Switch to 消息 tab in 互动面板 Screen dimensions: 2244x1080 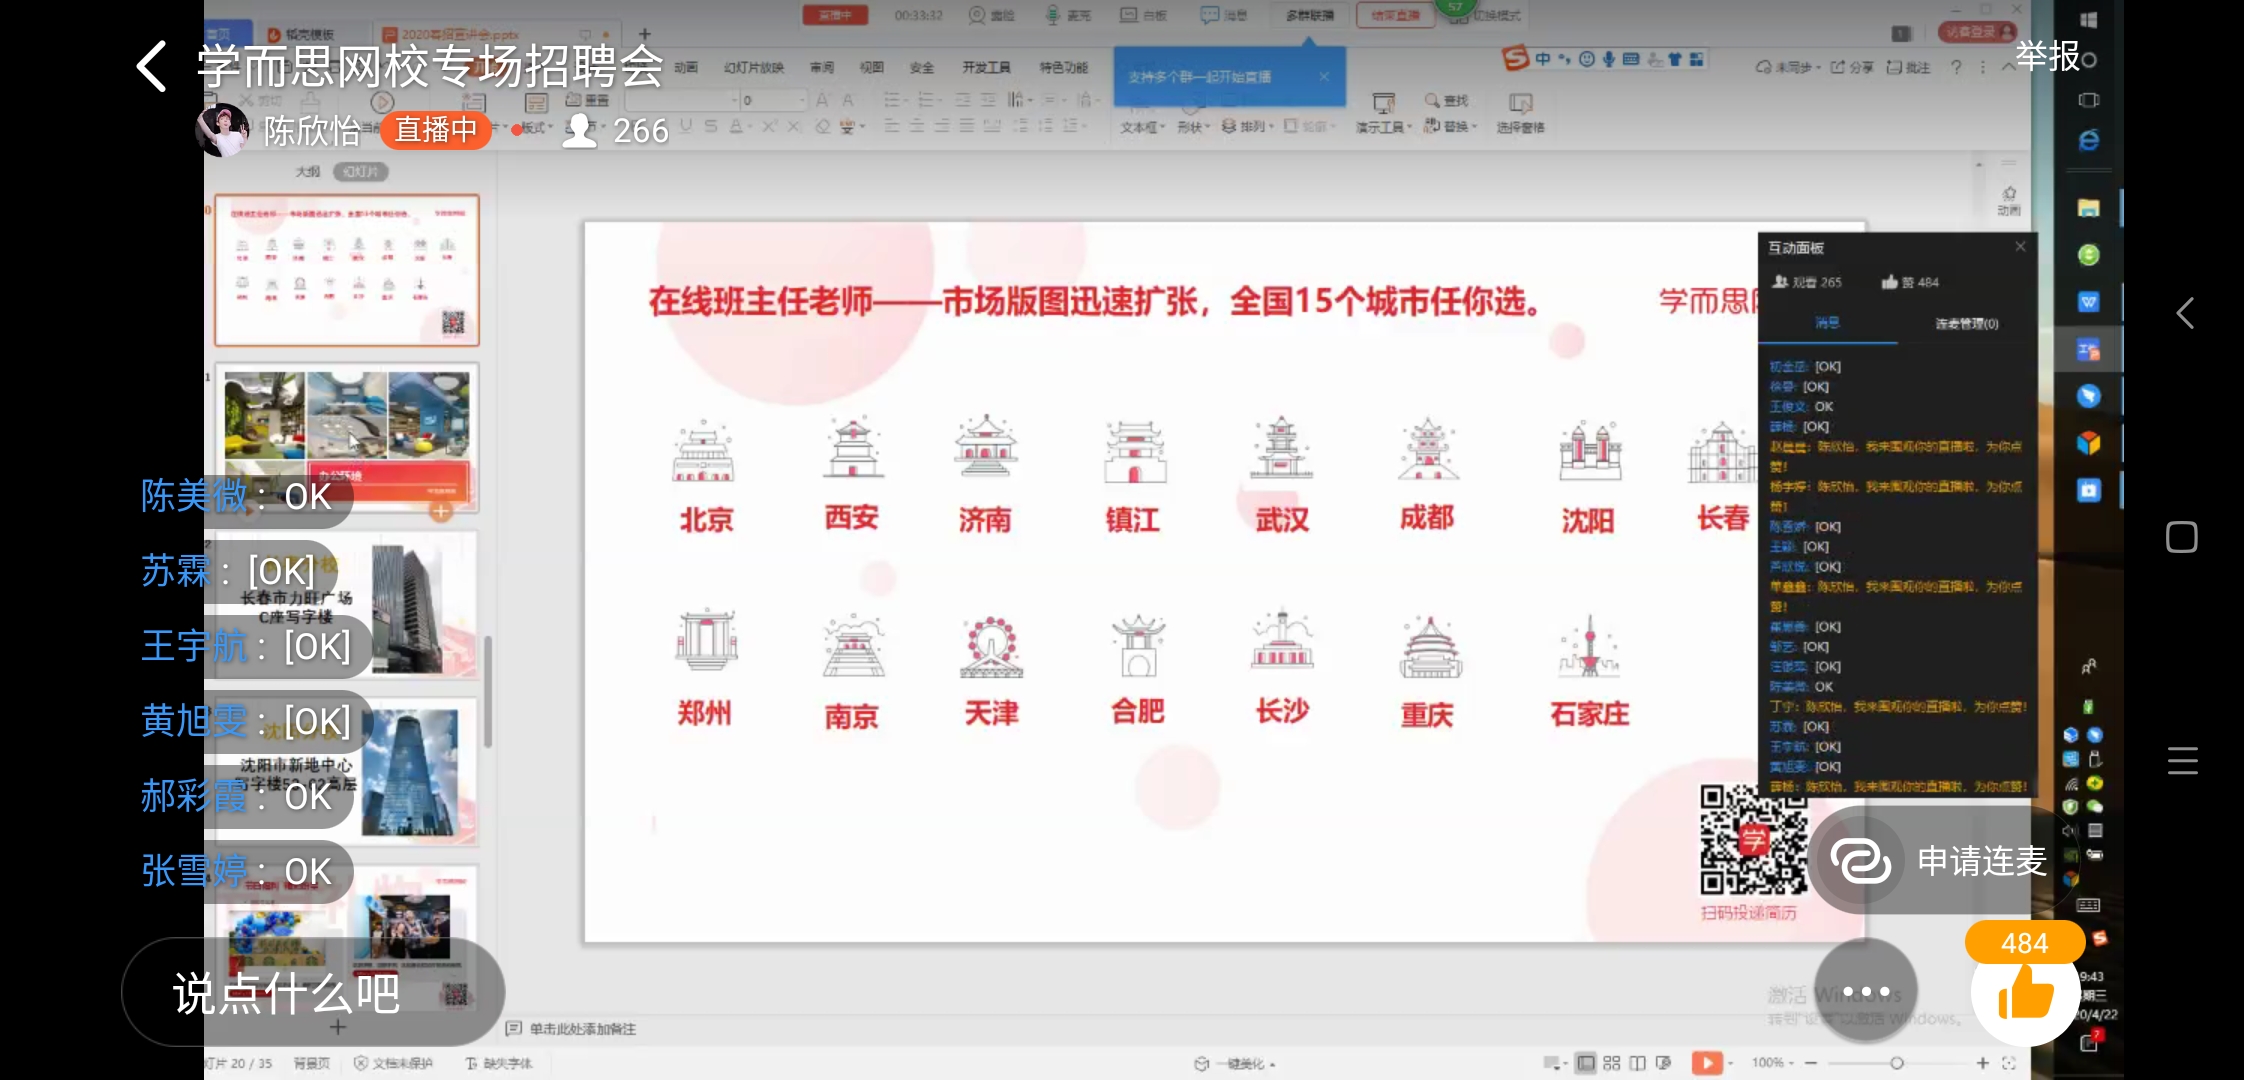tap(1827, 323)
